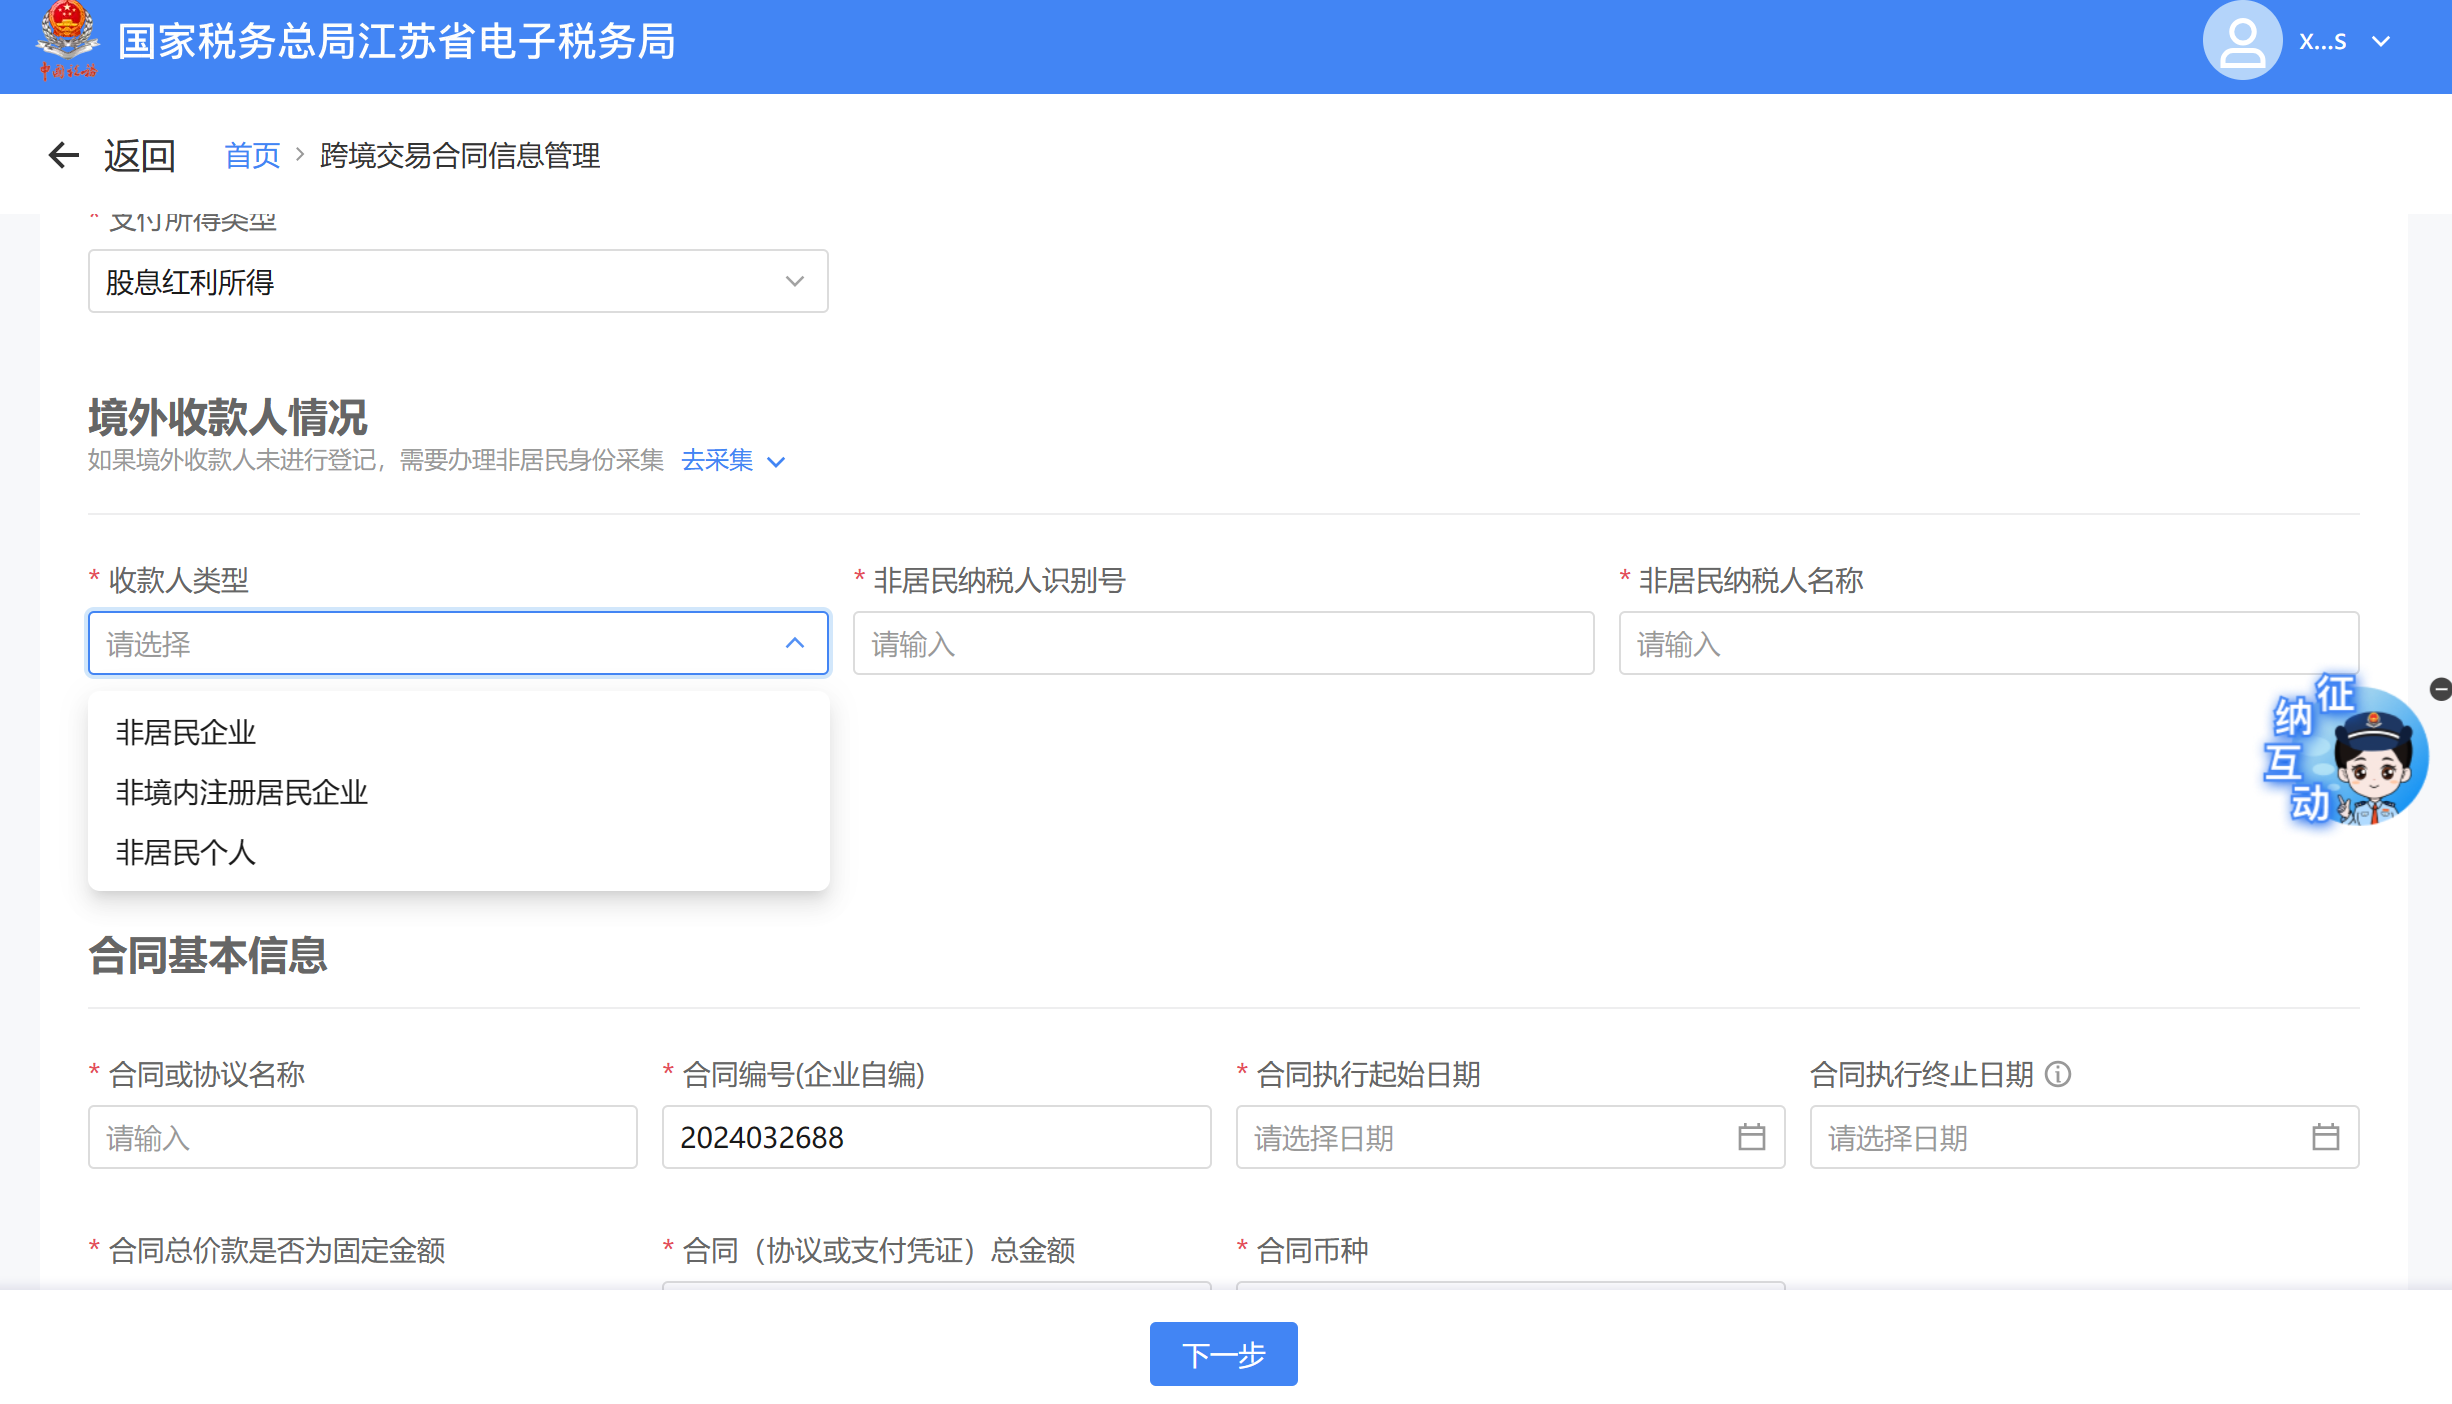Select 非居民个人 option
The height and width of the screenshot is (1404, 2452).
pyautogui.click(x=186, y=853)
